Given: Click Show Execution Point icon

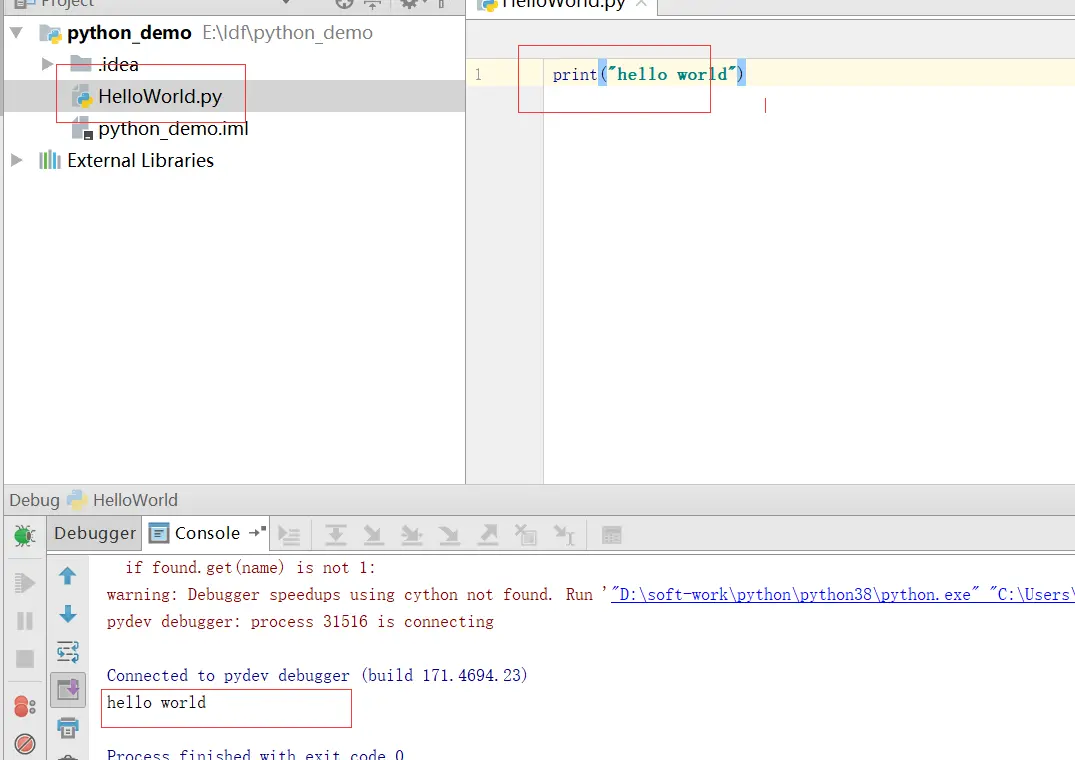Looking at the screenshot, I should pyautogui.click(x=289, y=535).
